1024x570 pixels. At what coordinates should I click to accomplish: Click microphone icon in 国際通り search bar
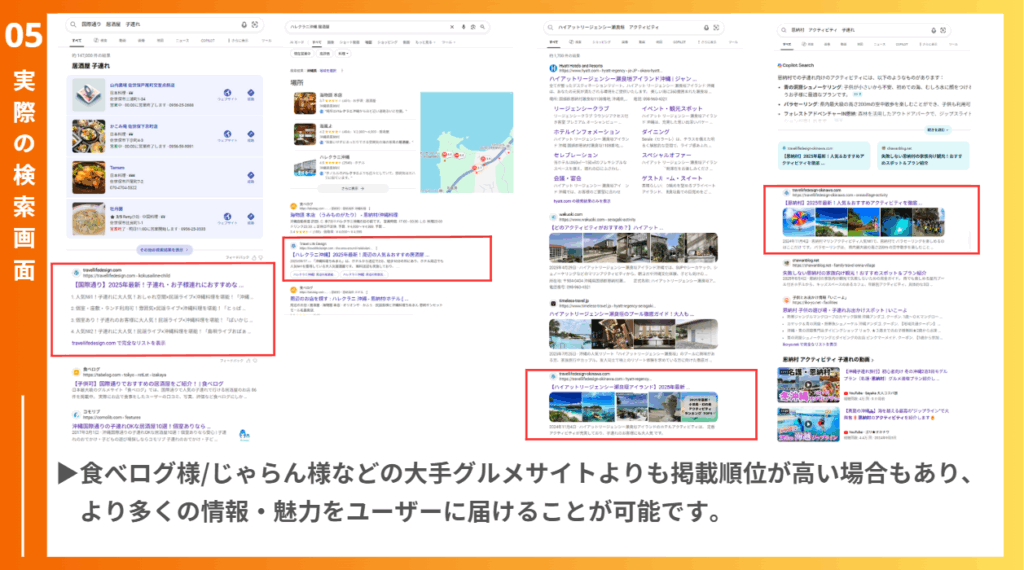244,23
